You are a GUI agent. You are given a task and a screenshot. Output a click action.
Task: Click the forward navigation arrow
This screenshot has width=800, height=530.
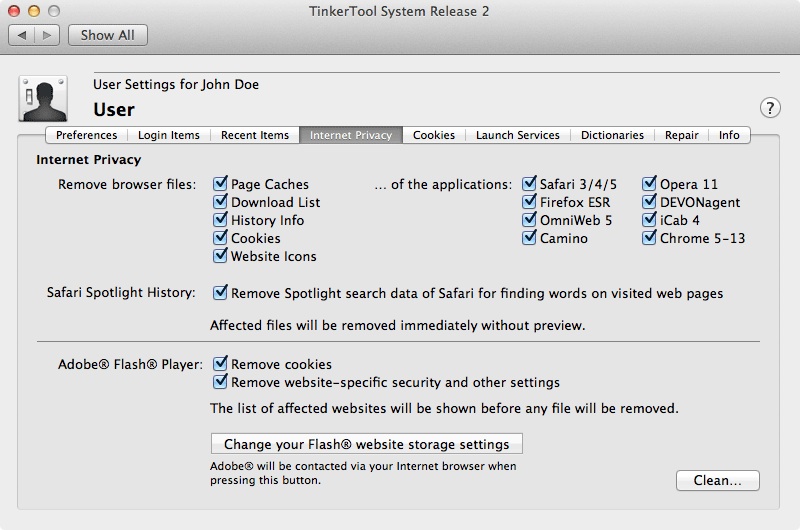(47, 35)
